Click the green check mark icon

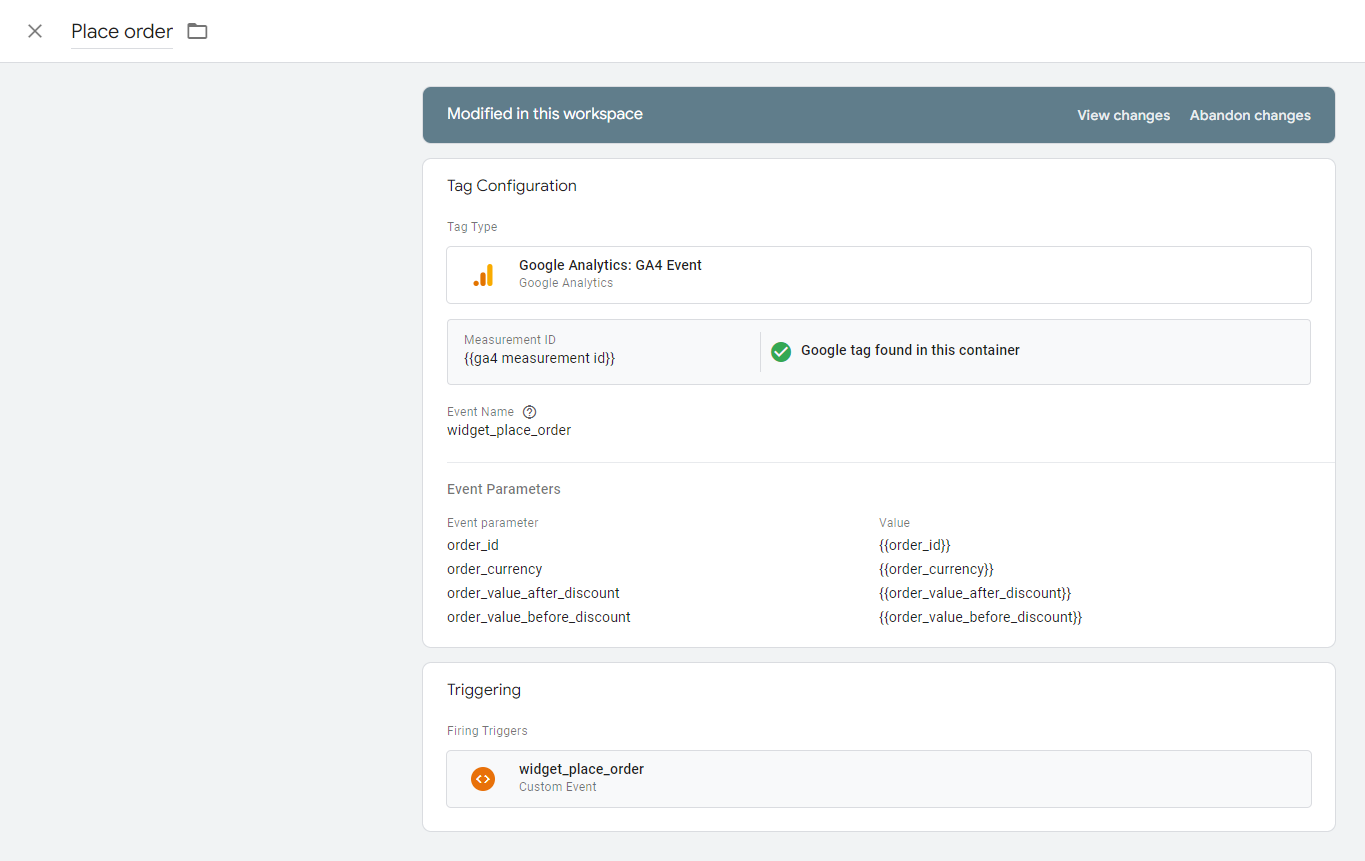click(781, 351)
